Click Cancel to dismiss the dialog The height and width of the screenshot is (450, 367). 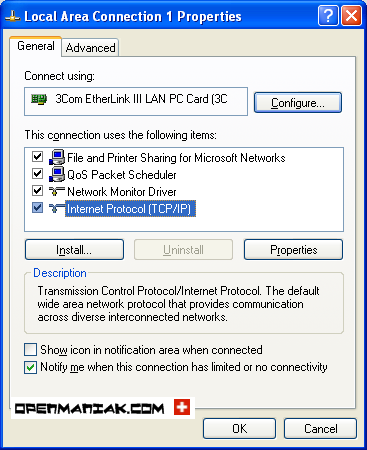pyautogui.click(x=320, y=429)
